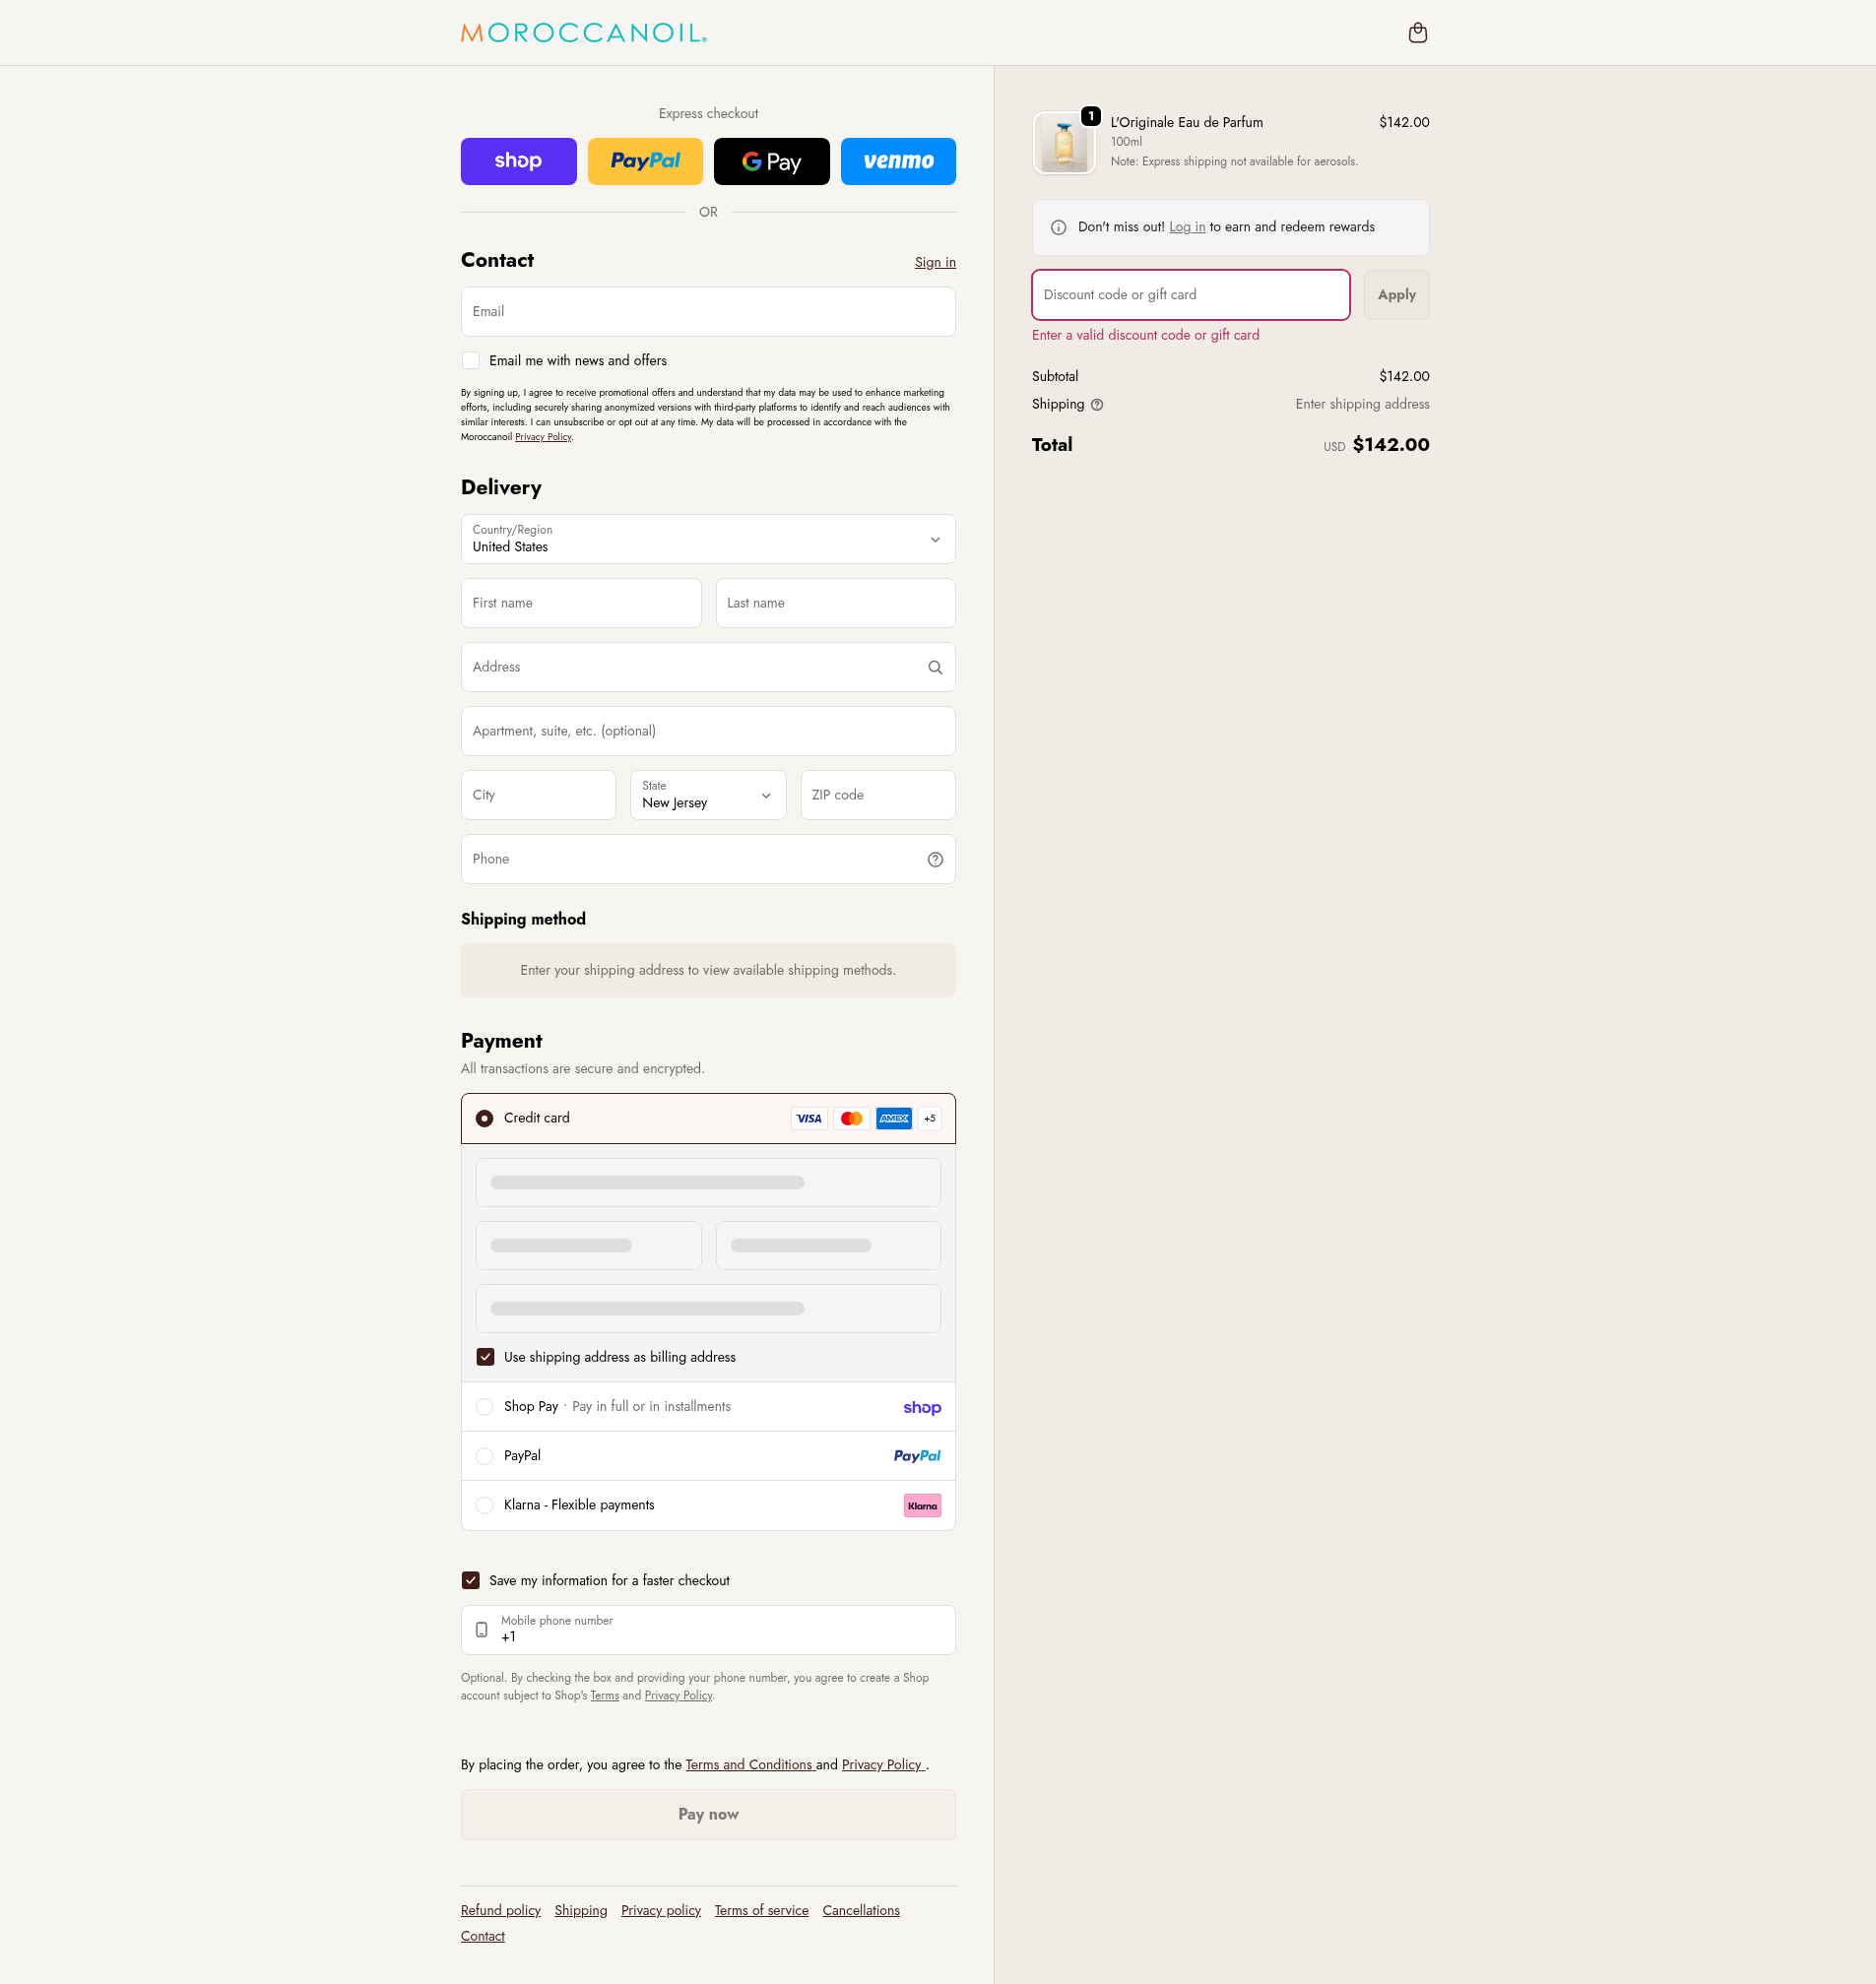Click the +5 more card brands badge
The image size is (1876, 1984).
(x=930, y=1118)
